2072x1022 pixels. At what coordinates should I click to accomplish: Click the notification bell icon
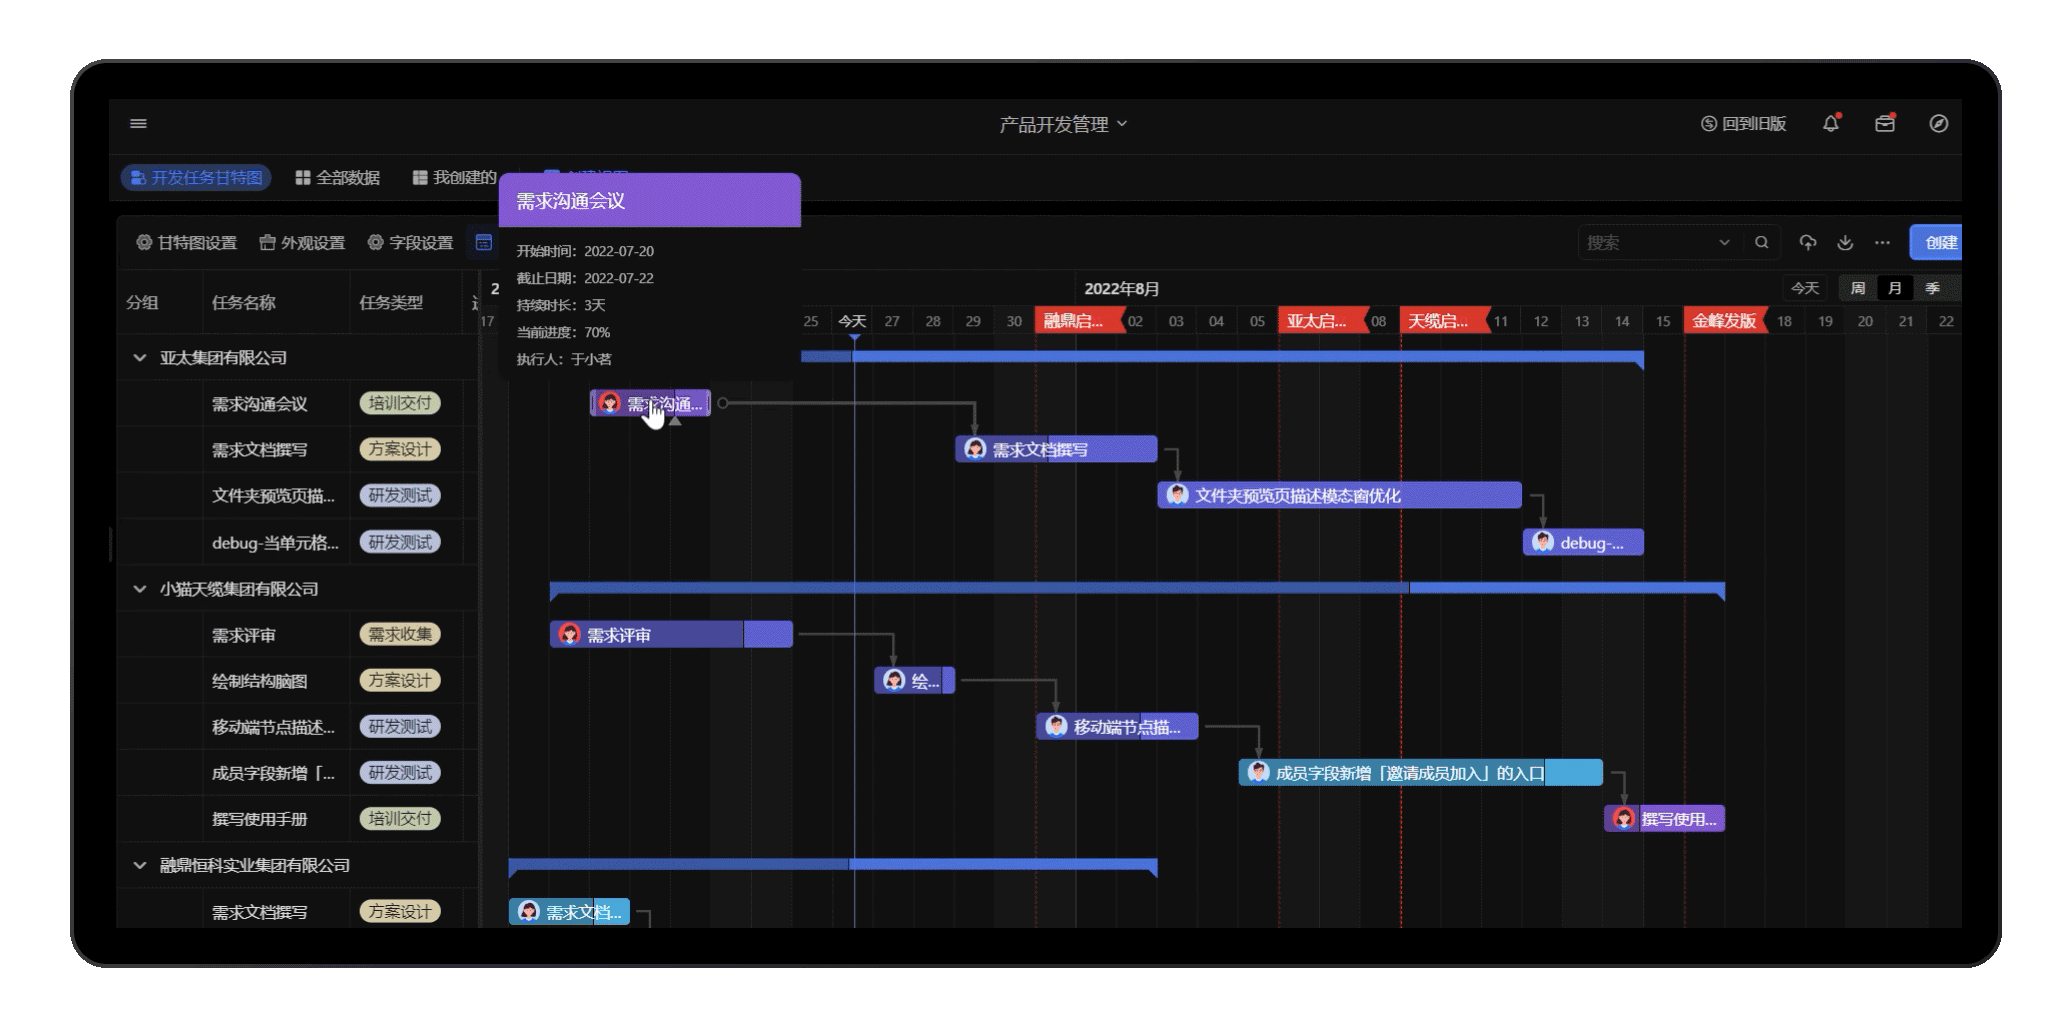pos(1830,123)
